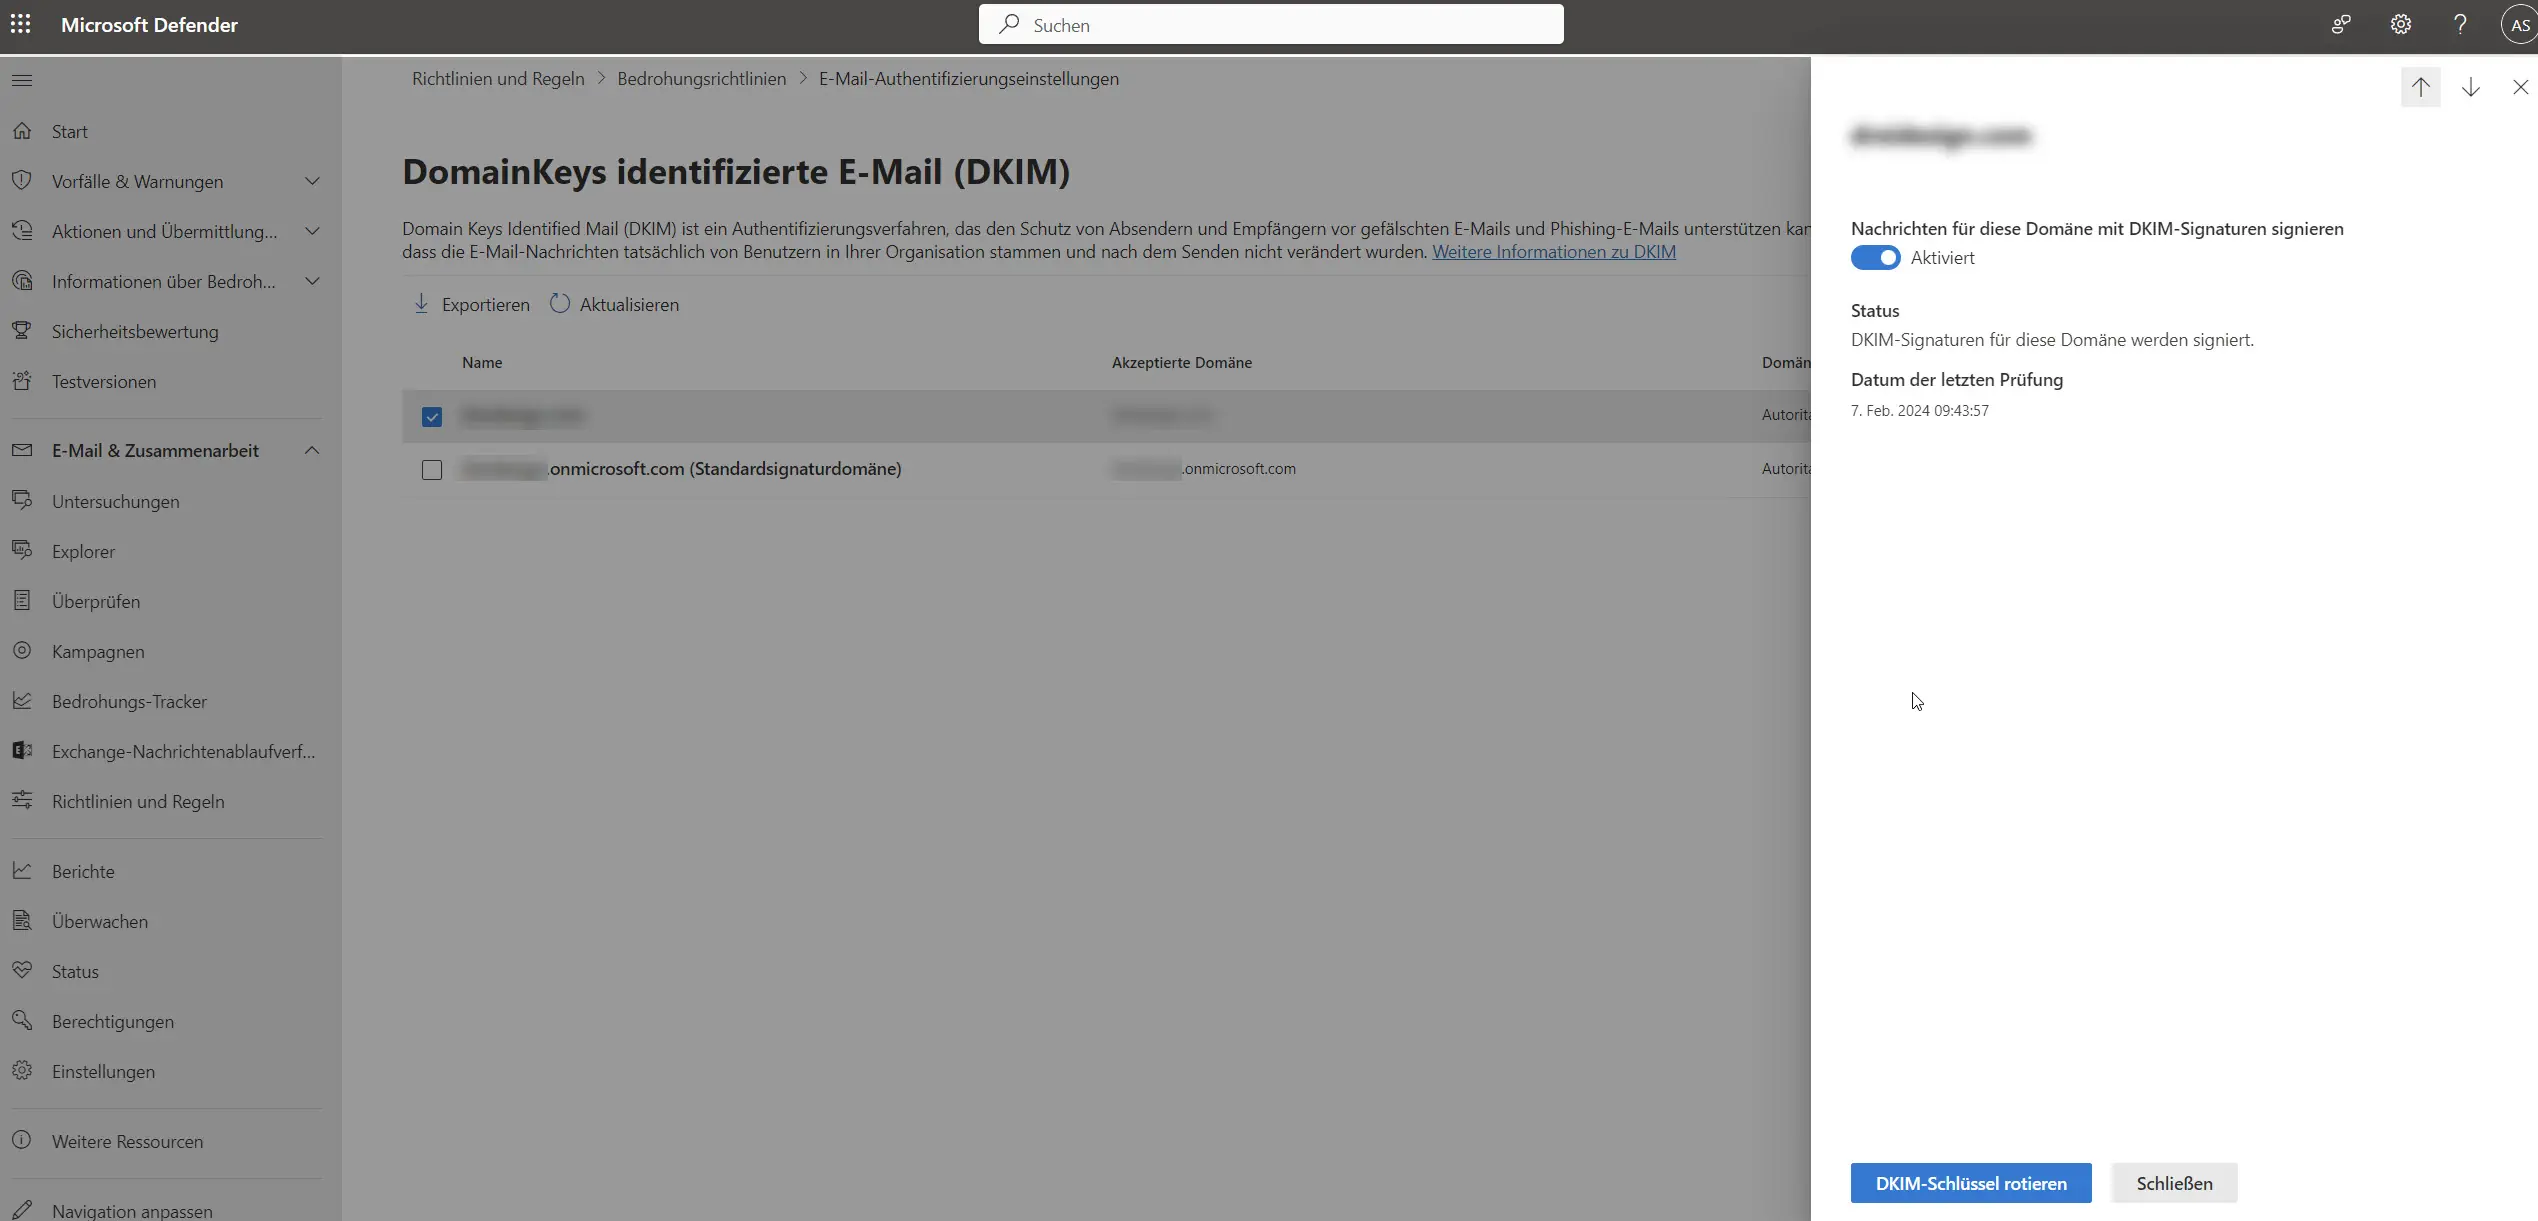Close the DKIM details flyout panel

coord(2520,87)
